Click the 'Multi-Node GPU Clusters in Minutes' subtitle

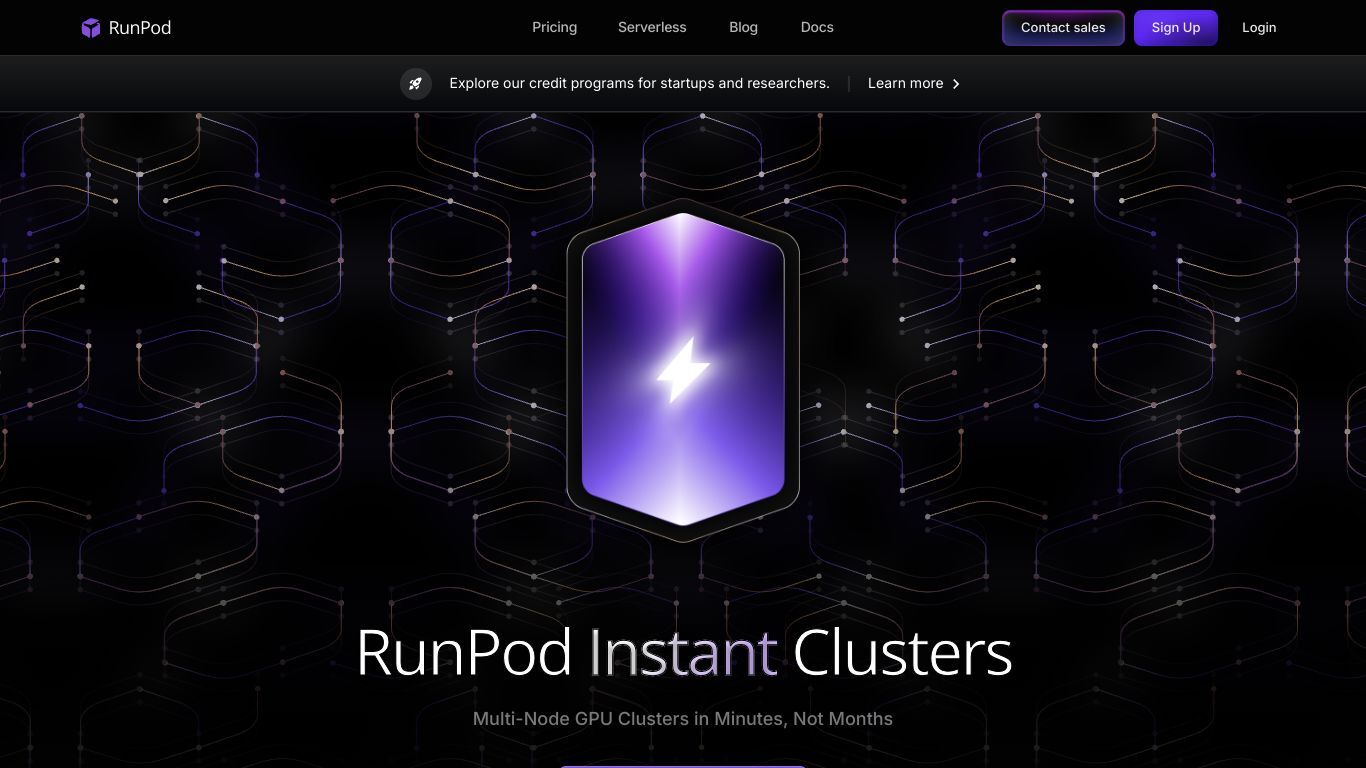(683, 719)
